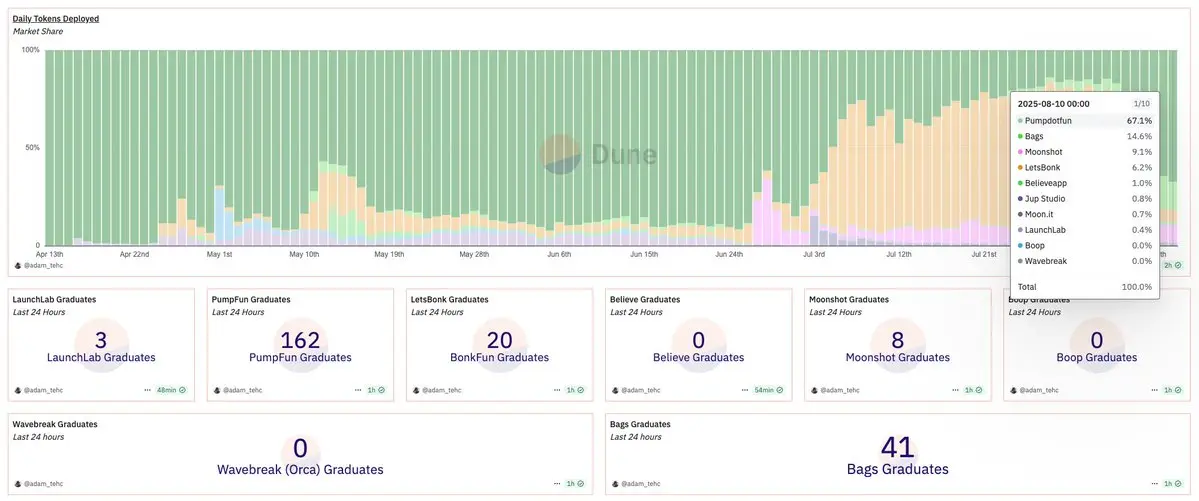Click the LetsBonk Graduates card title
1199x501 pixels.
tap(449, 300)
